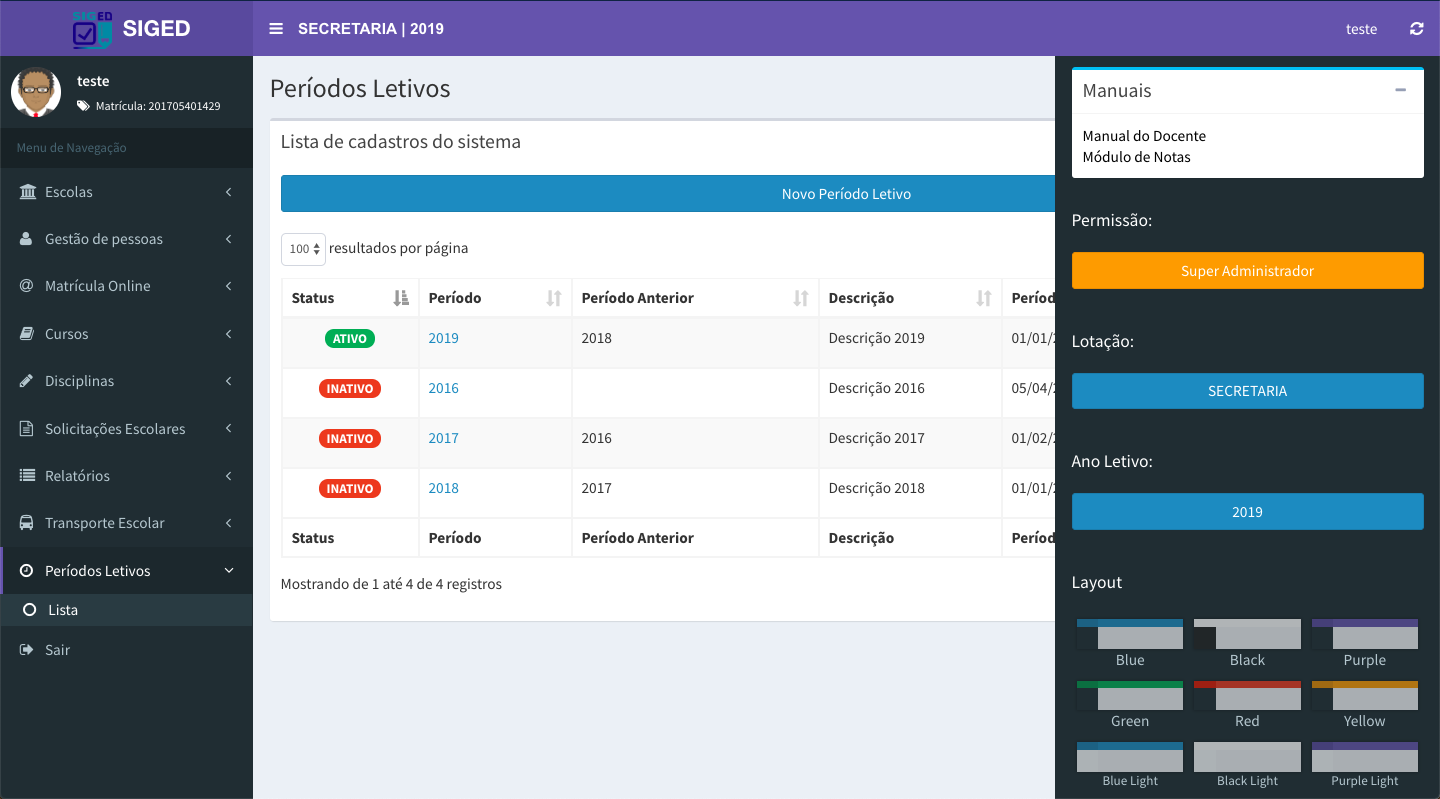Open the 2019 period link
Viewport: 1440px width, 799px height.
pos(443,338)
